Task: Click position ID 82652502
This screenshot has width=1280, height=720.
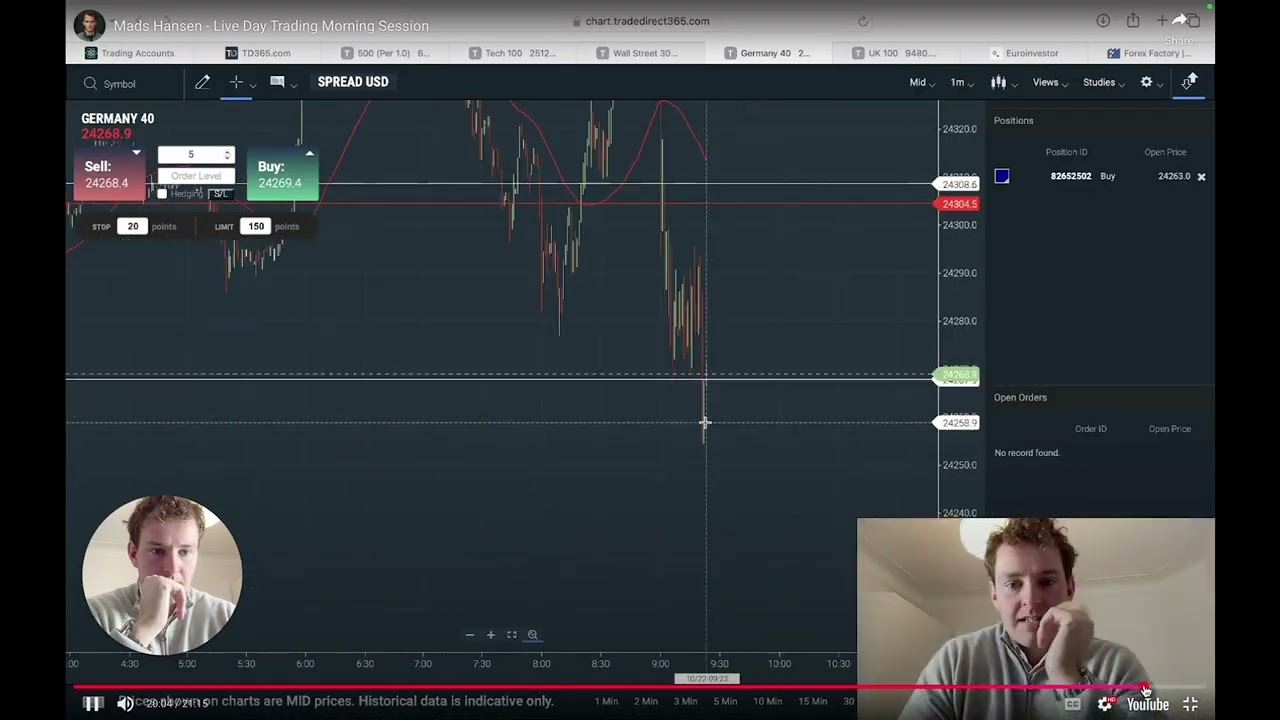Action: (1071, 177)
